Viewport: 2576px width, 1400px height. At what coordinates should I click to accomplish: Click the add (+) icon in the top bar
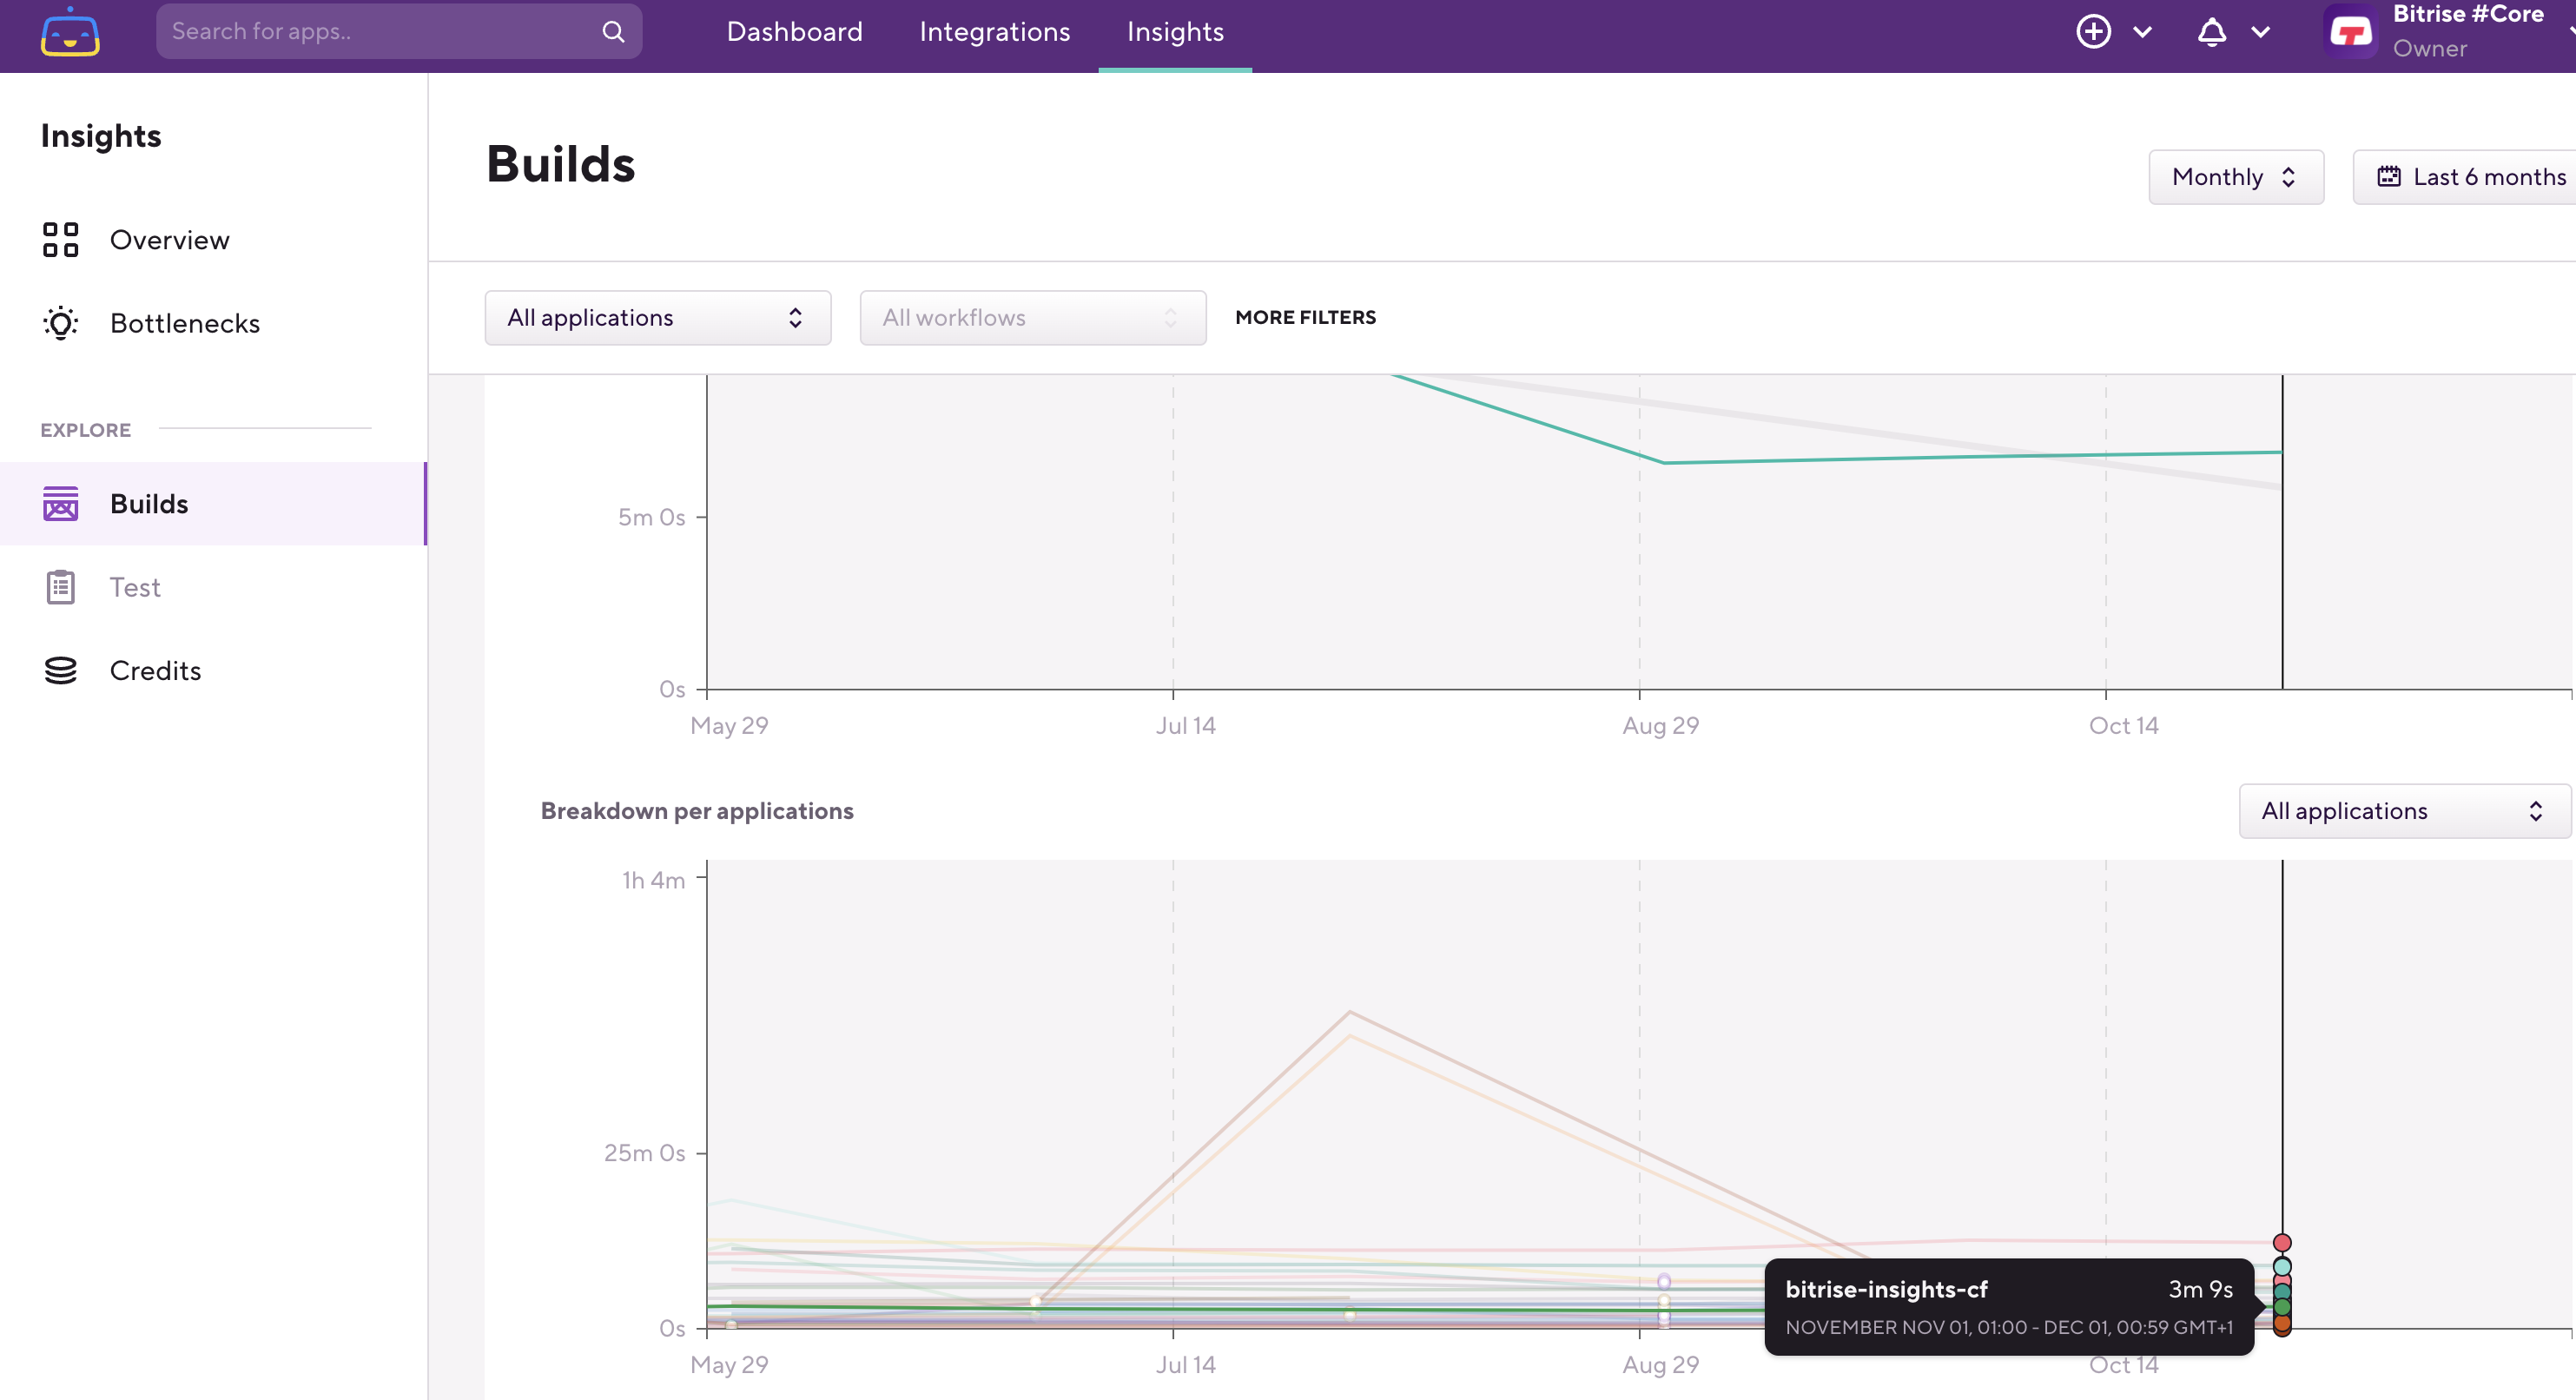pyautogui.click(x=2094, y=31)
